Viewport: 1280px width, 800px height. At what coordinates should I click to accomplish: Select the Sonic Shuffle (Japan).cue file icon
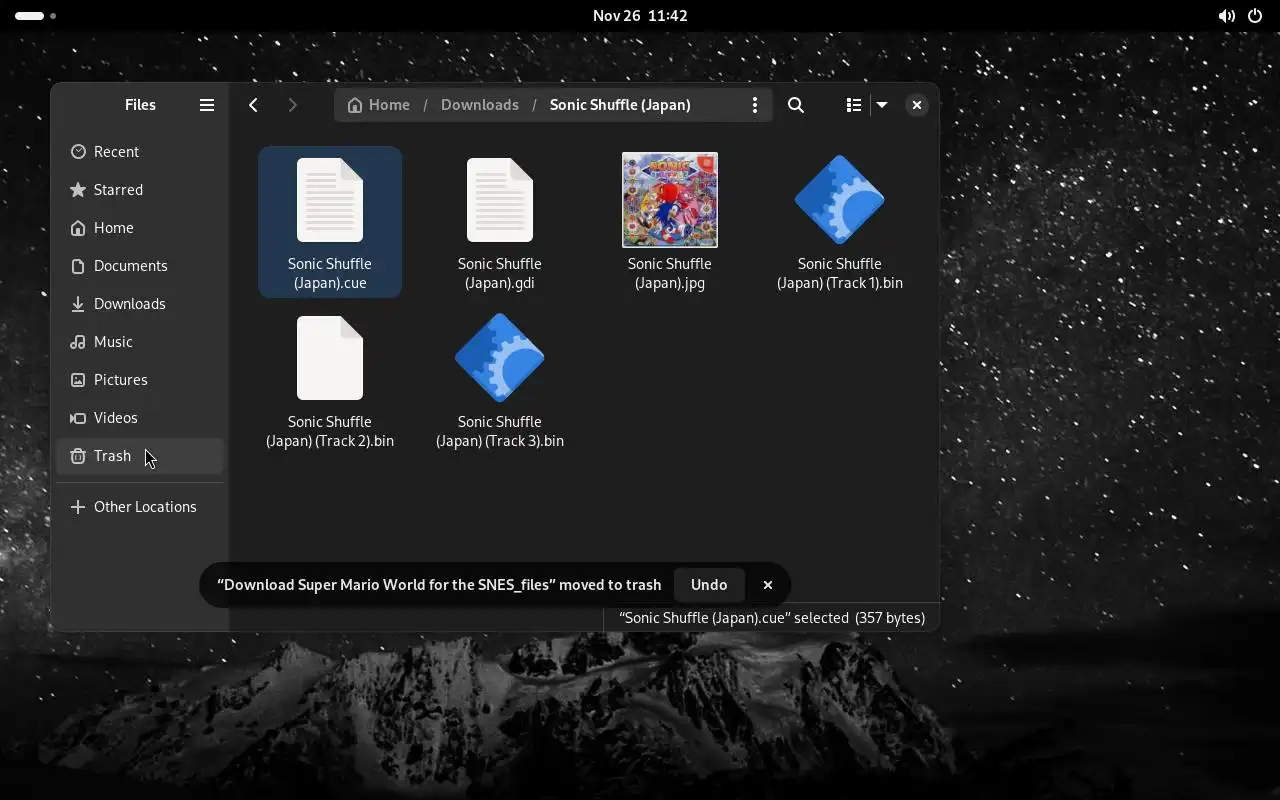pyautogui.click(x=330, y=200)
